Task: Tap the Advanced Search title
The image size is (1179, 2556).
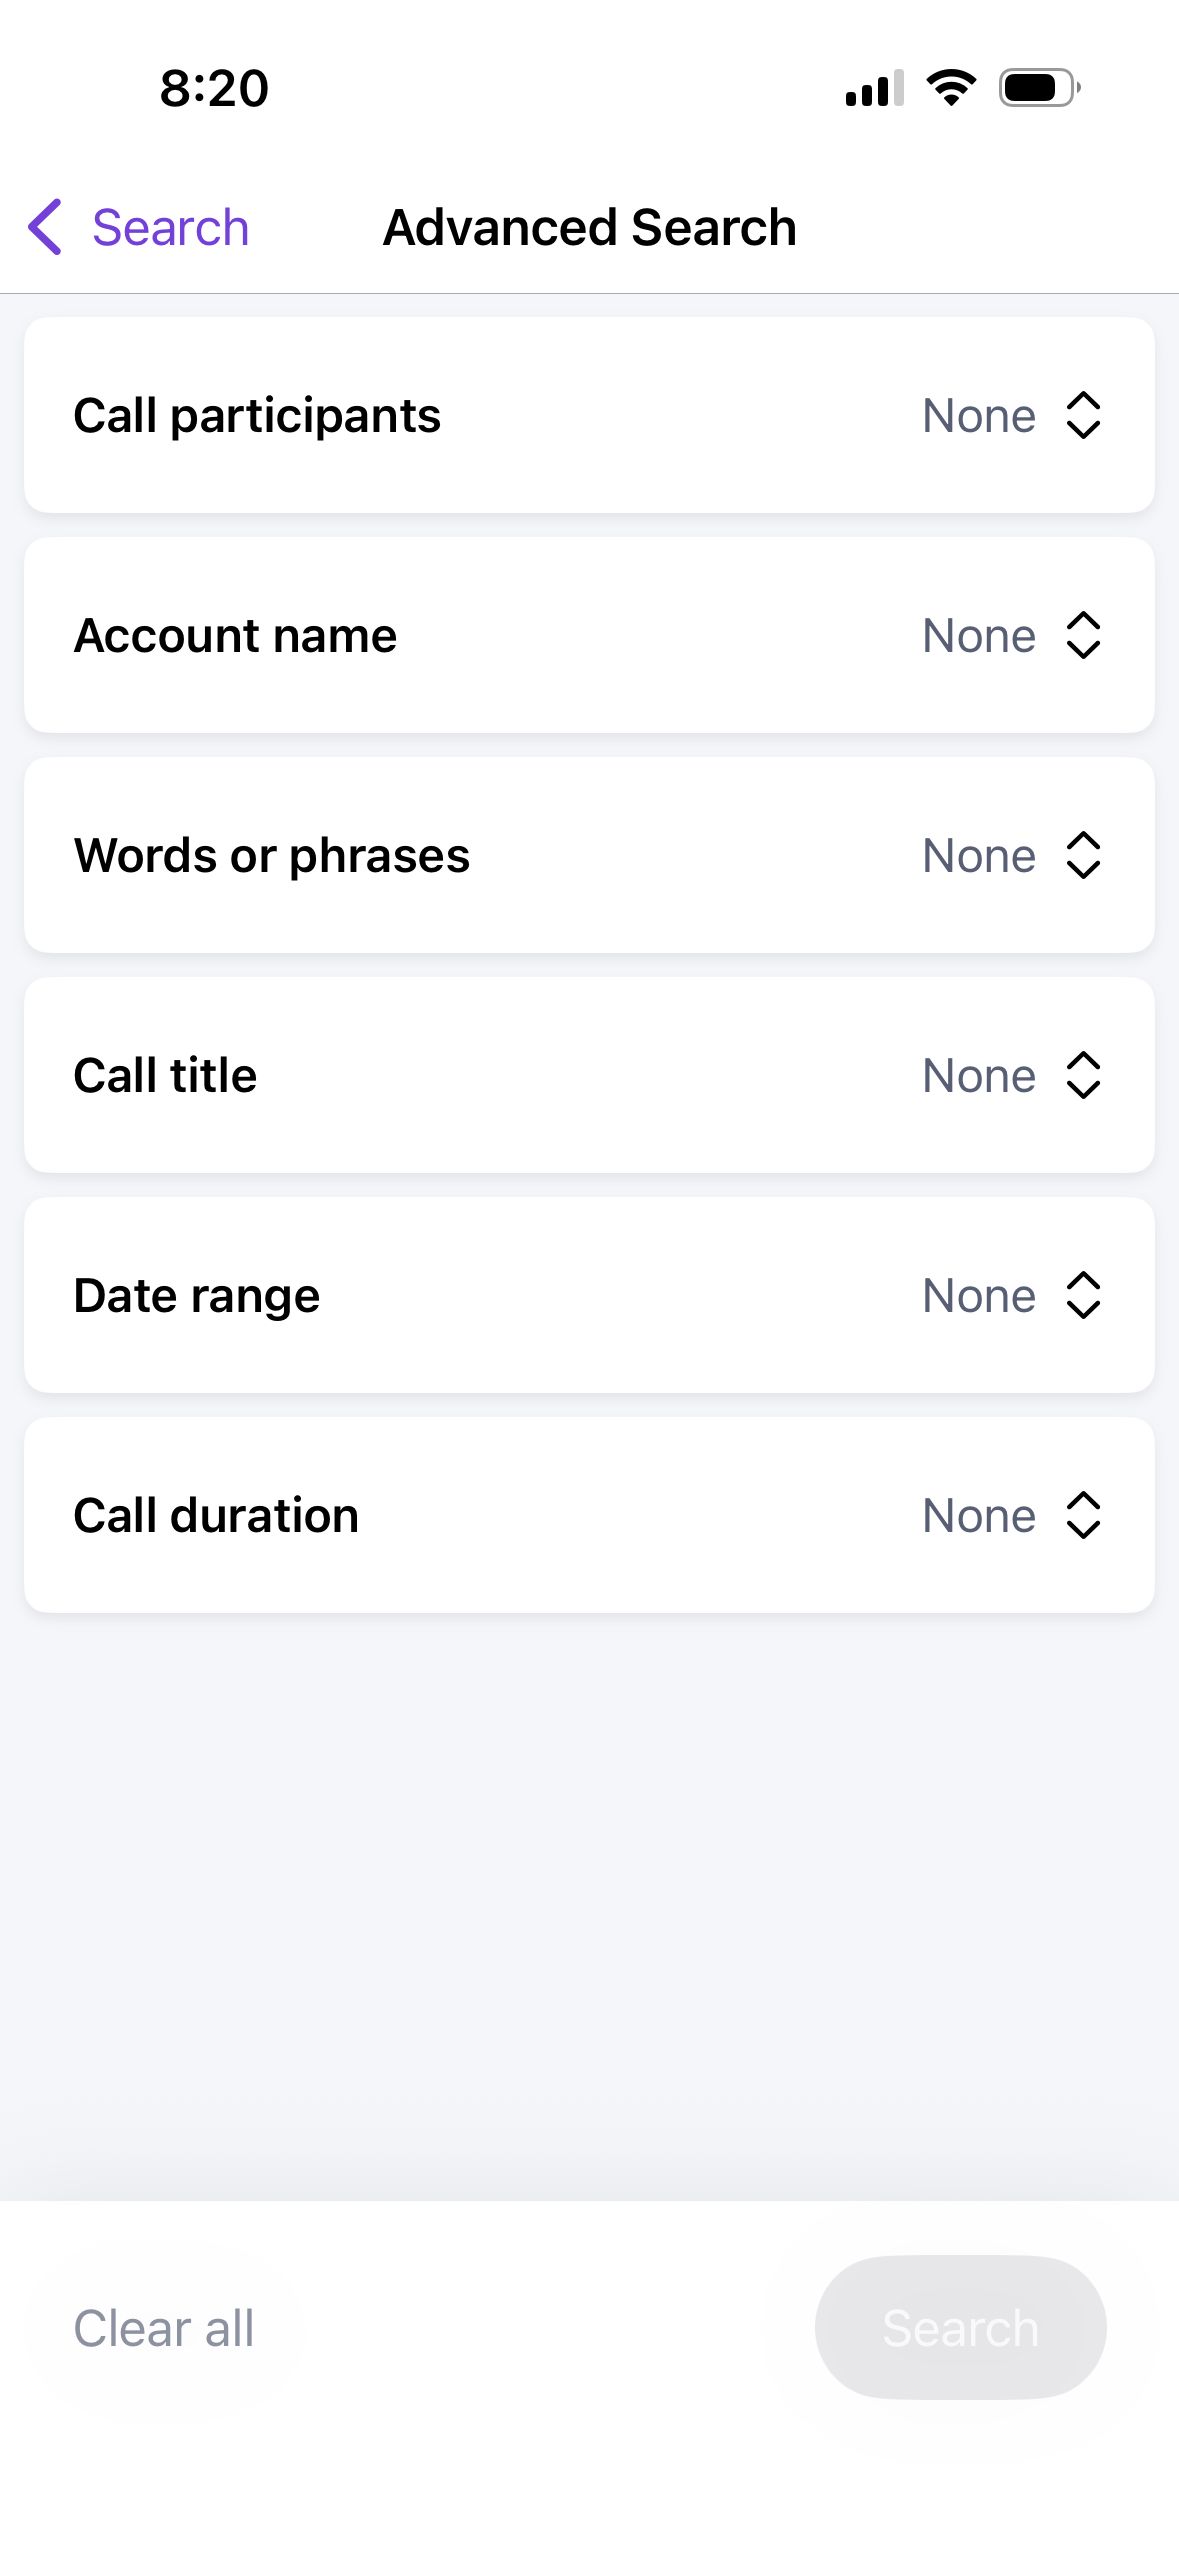Action: [x=590, y=227]
